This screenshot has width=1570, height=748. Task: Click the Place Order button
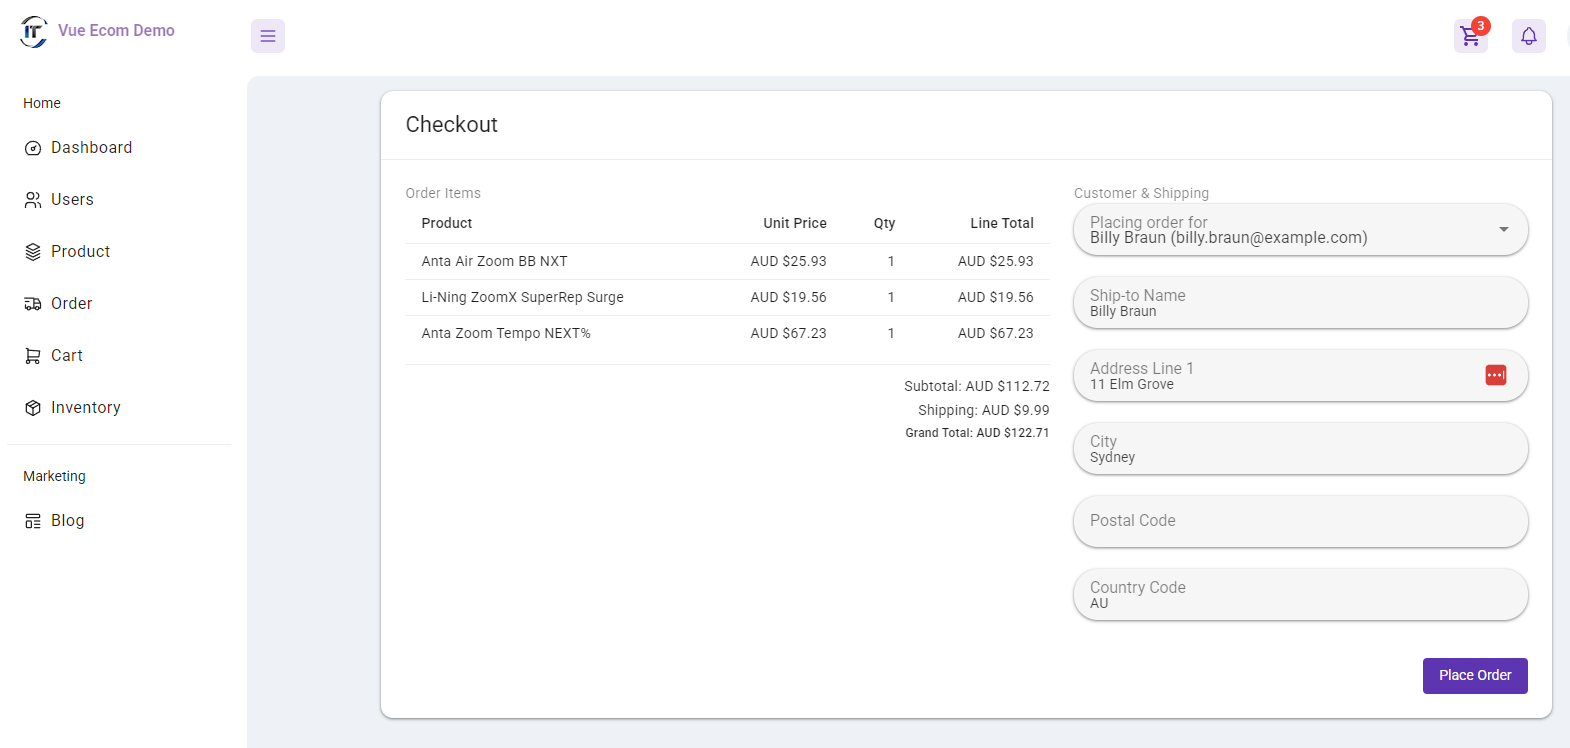pos(1475,676)
